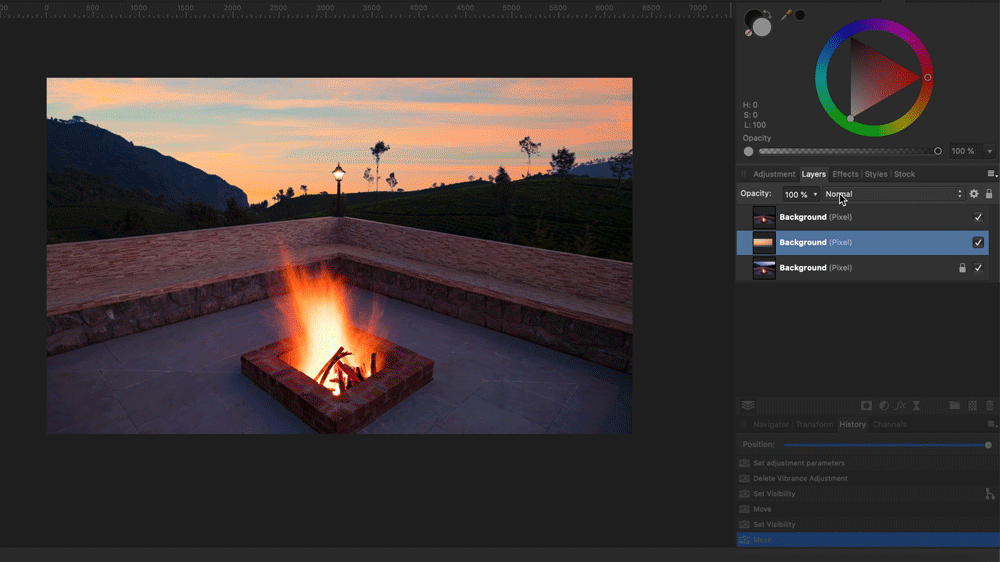Open the color opacity percent dropdown

[990, 151]
